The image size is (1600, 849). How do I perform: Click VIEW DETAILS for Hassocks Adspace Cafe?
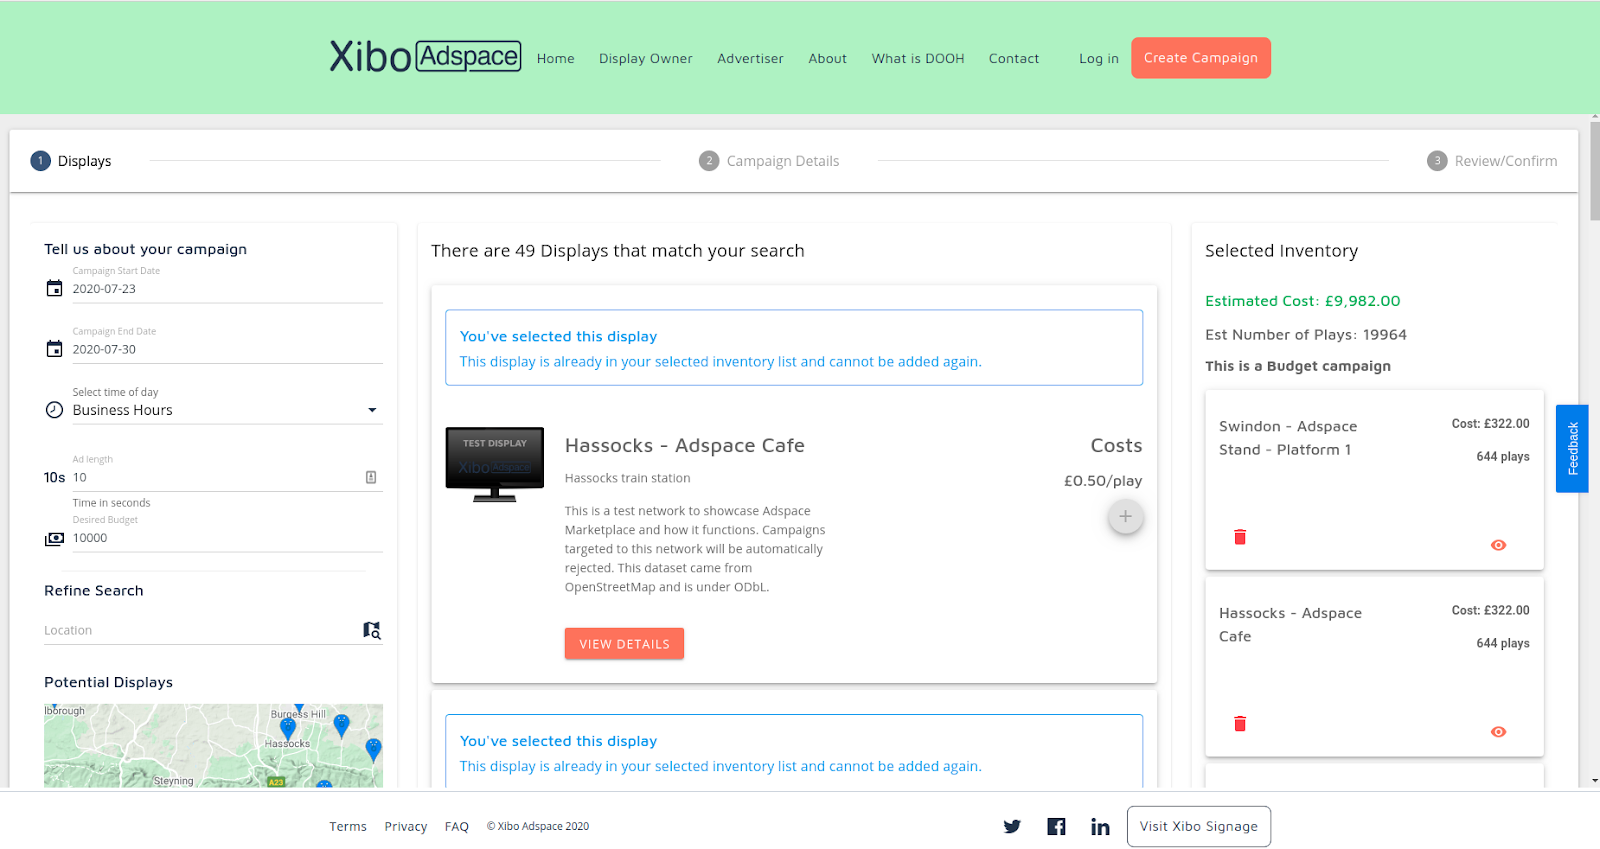624,644
